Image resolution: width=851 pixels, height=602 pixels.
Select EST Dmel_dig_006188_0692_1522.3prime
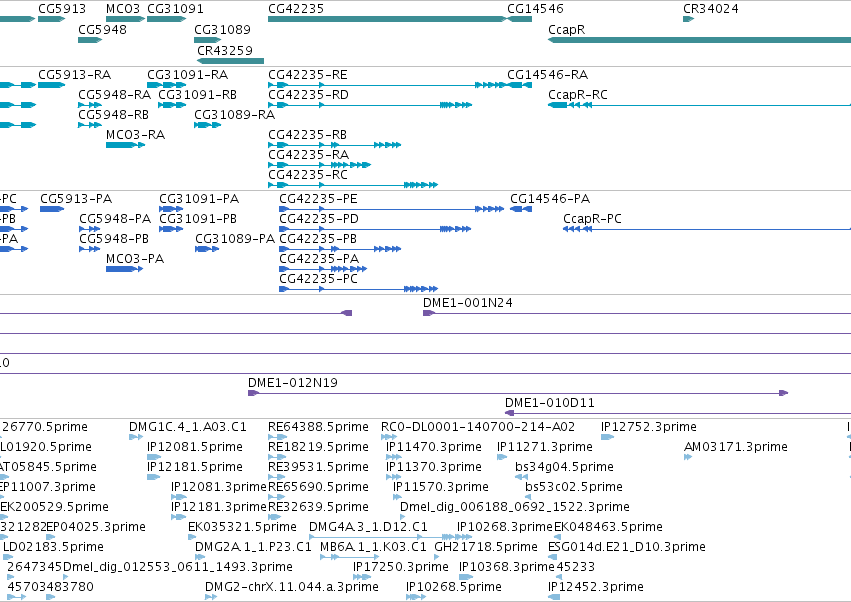[403, 517]
